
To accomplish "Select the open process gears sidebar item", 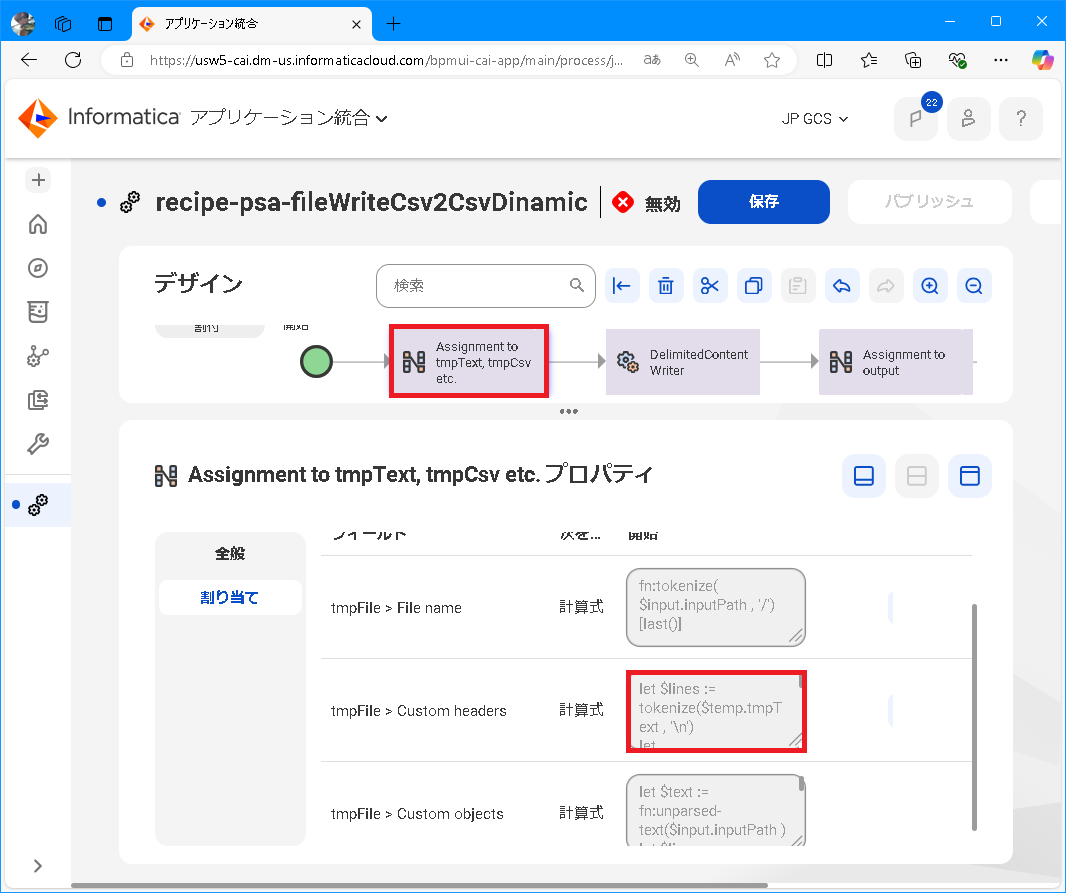I will point(38,505).
